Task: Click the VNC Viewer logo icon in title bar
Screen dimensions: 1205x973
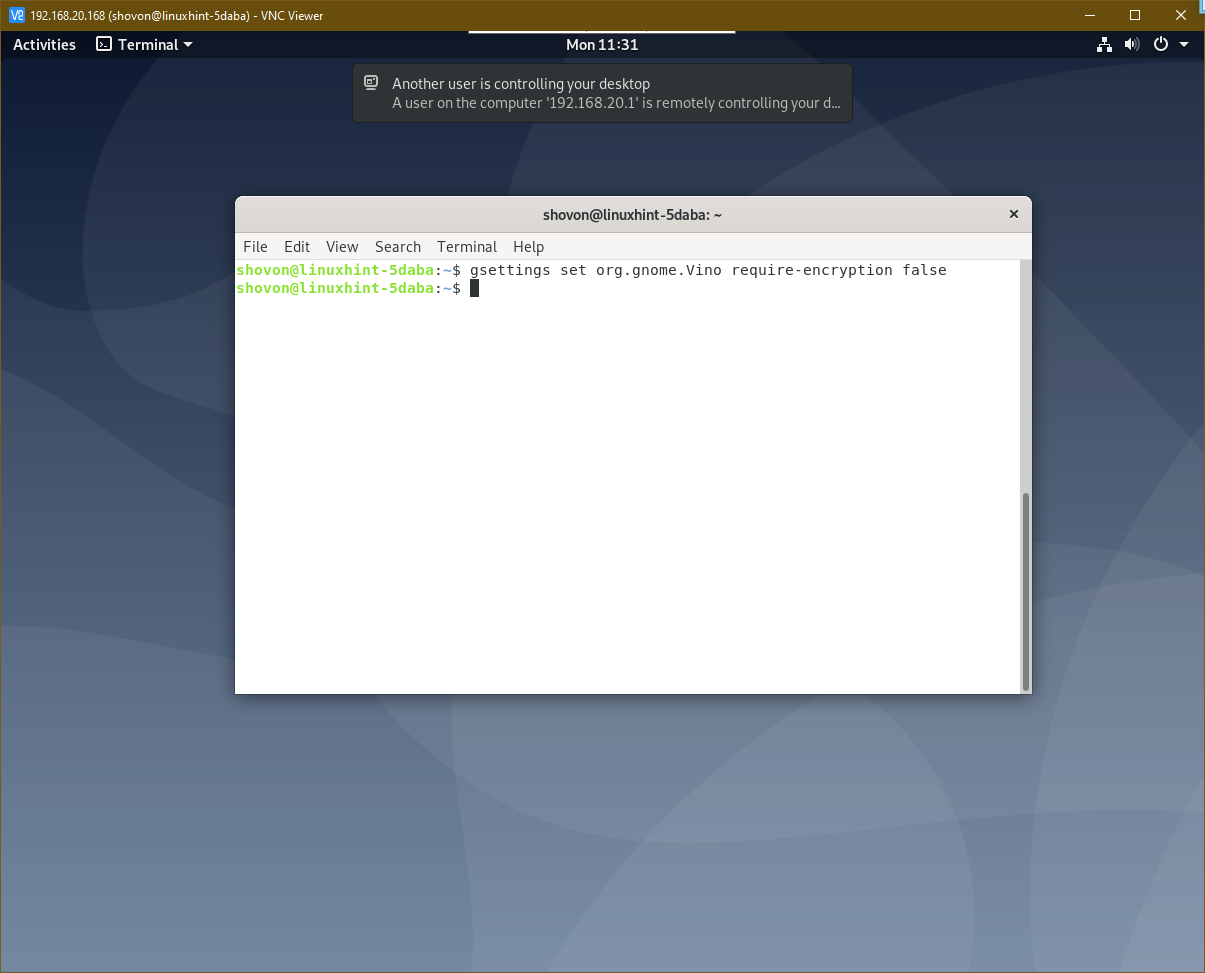Action: [17, 15]
